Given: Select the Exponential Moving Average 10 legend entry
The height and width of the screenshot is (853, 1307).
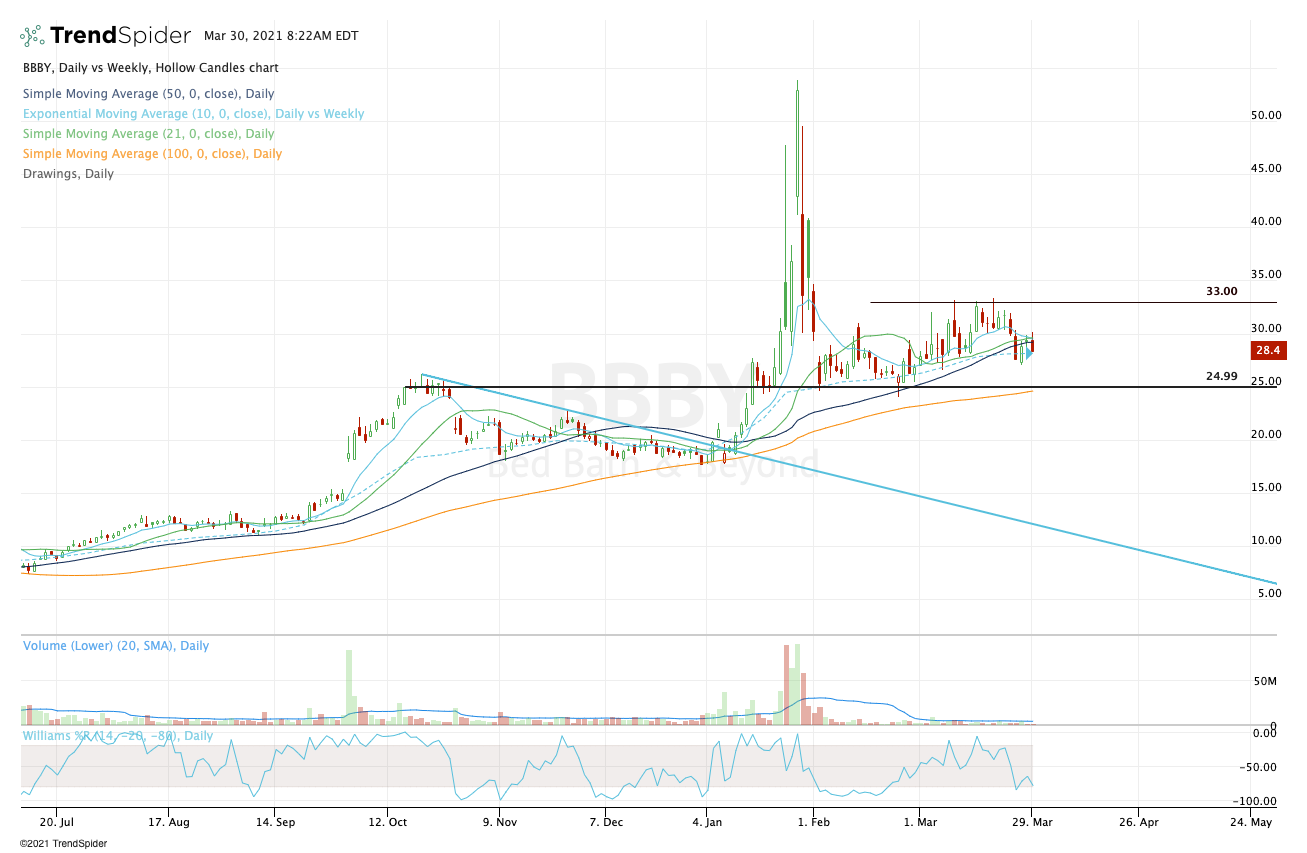Looking at the screenshot, I should 194,114.
